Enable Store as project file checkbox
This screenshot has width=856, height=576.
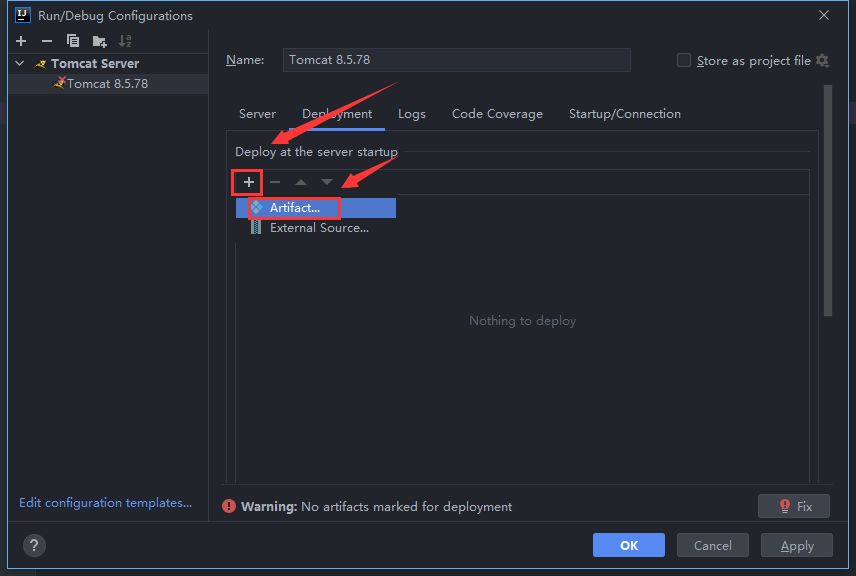[683, 61]
